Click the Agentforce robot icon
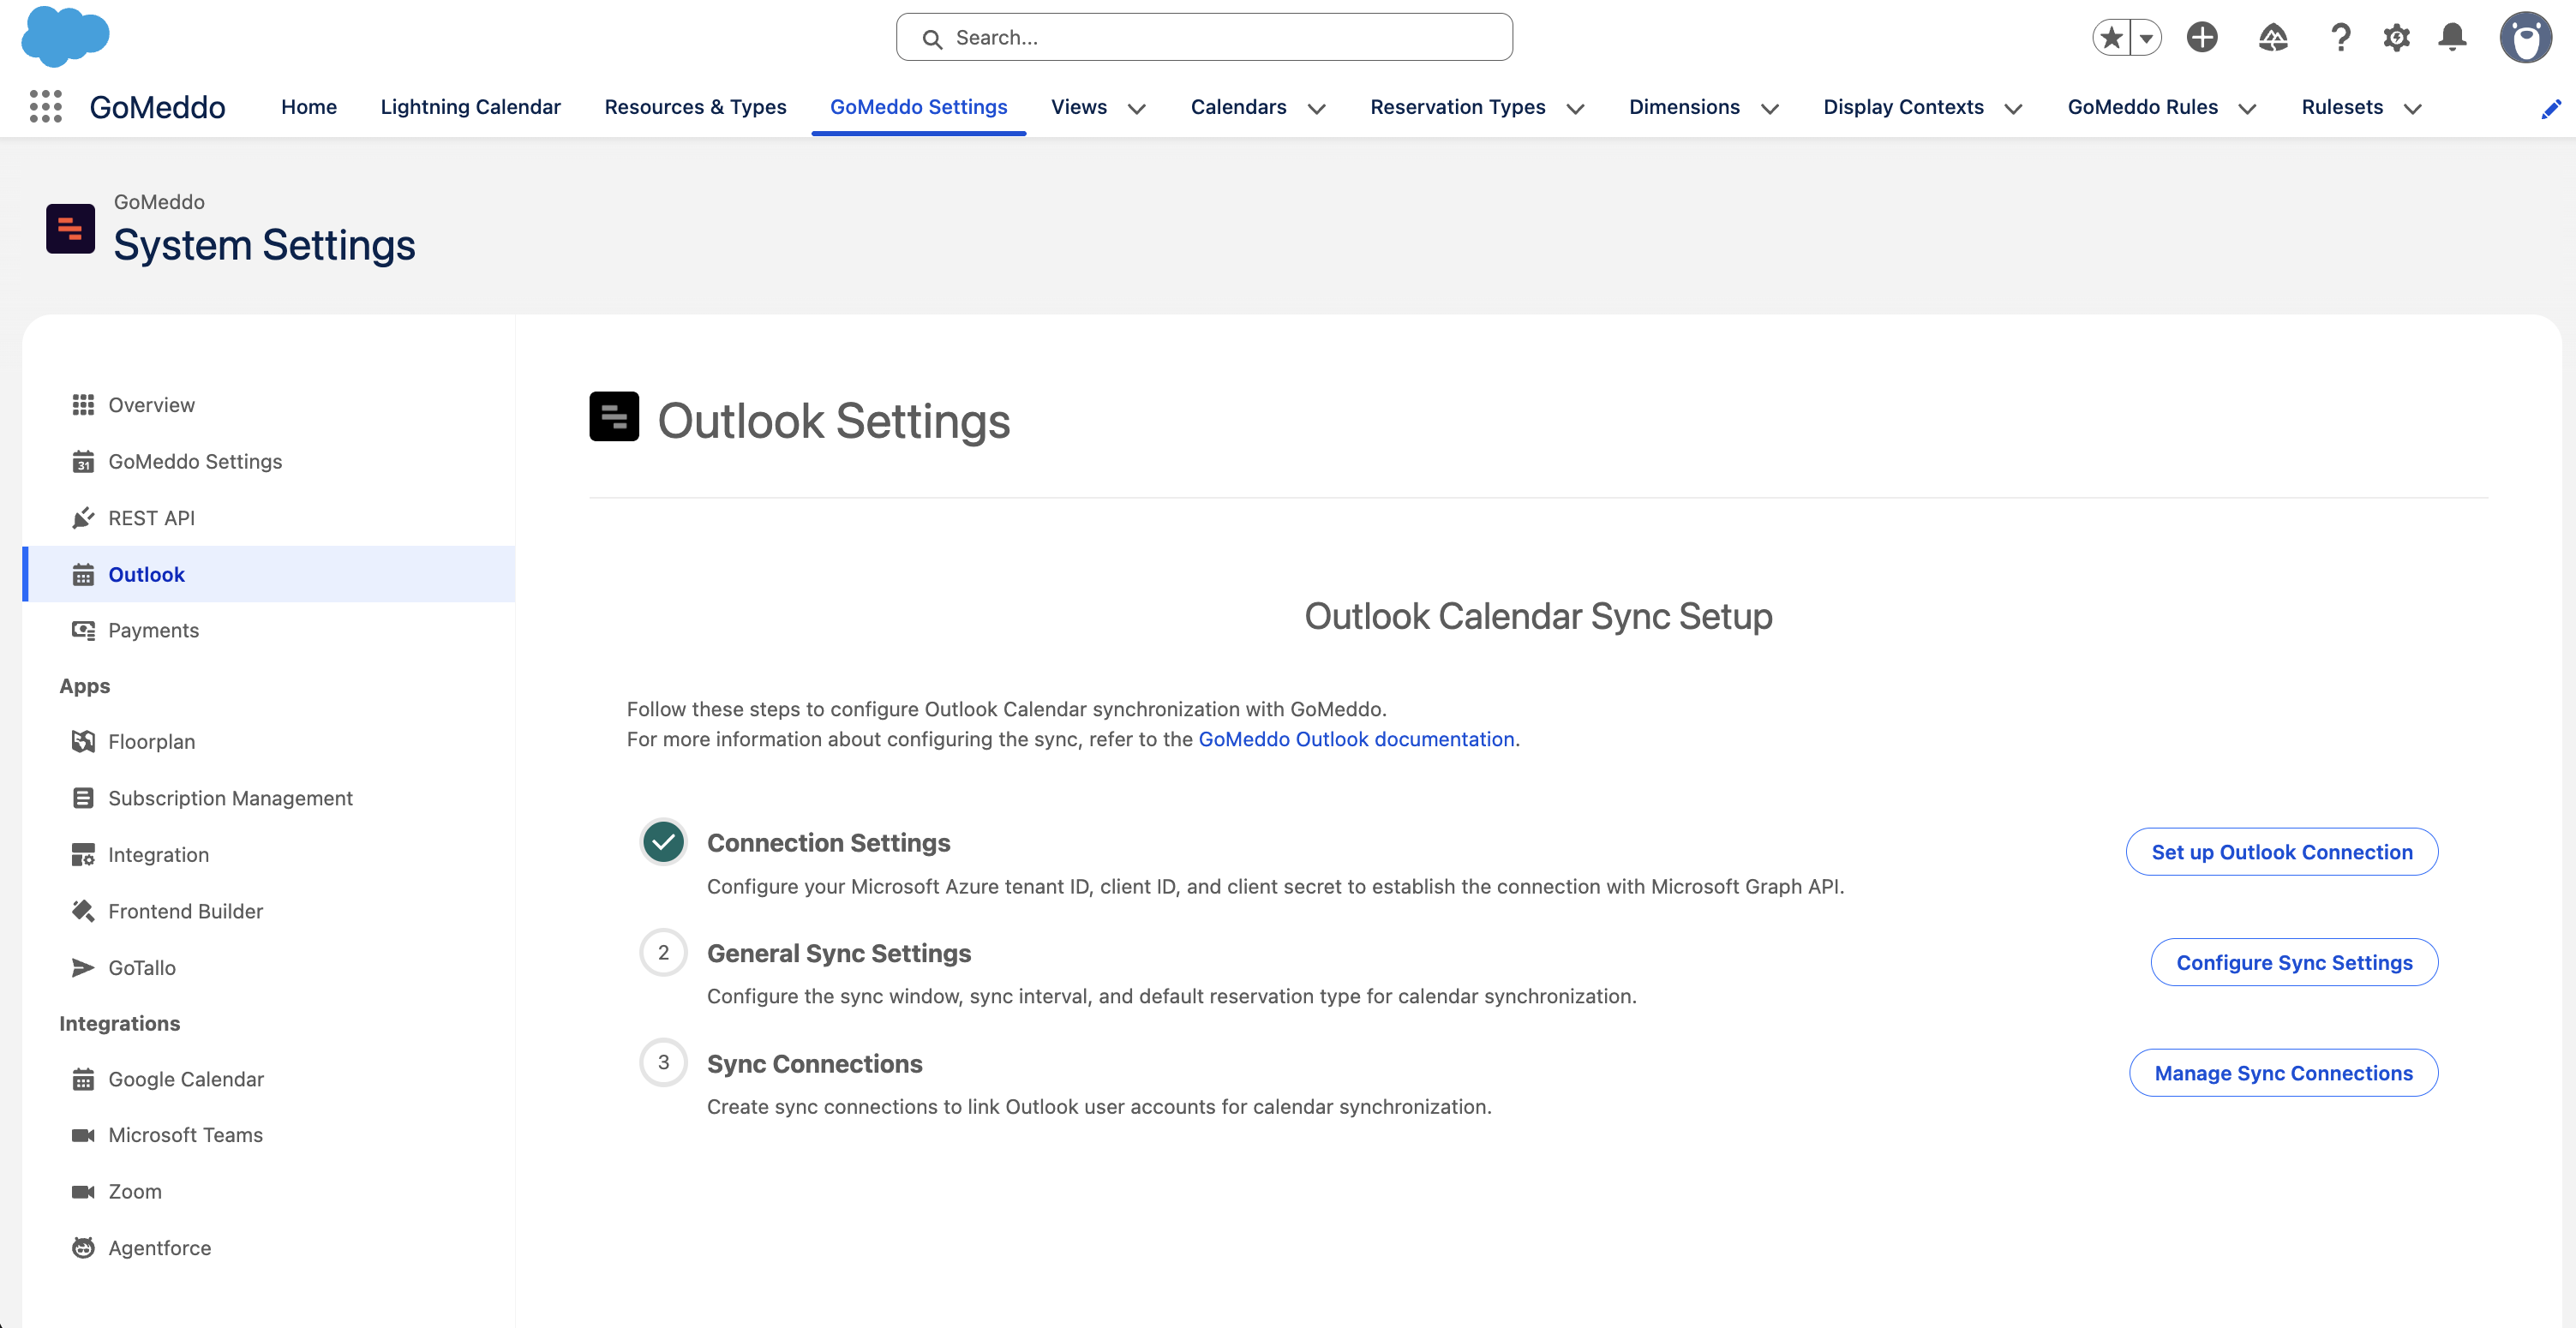 click(x=83, y=1248)
